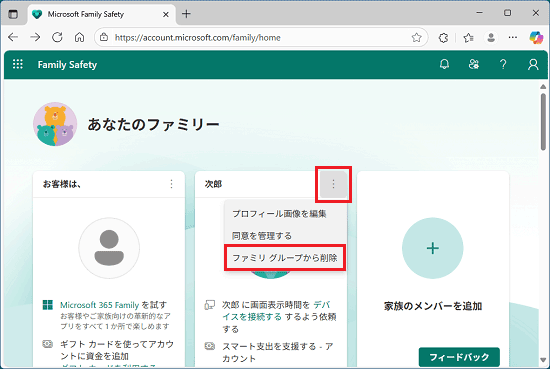This screenshot has width=550, height=369.
Task: Open the browser extensions menu
Action: pos(443,37)
